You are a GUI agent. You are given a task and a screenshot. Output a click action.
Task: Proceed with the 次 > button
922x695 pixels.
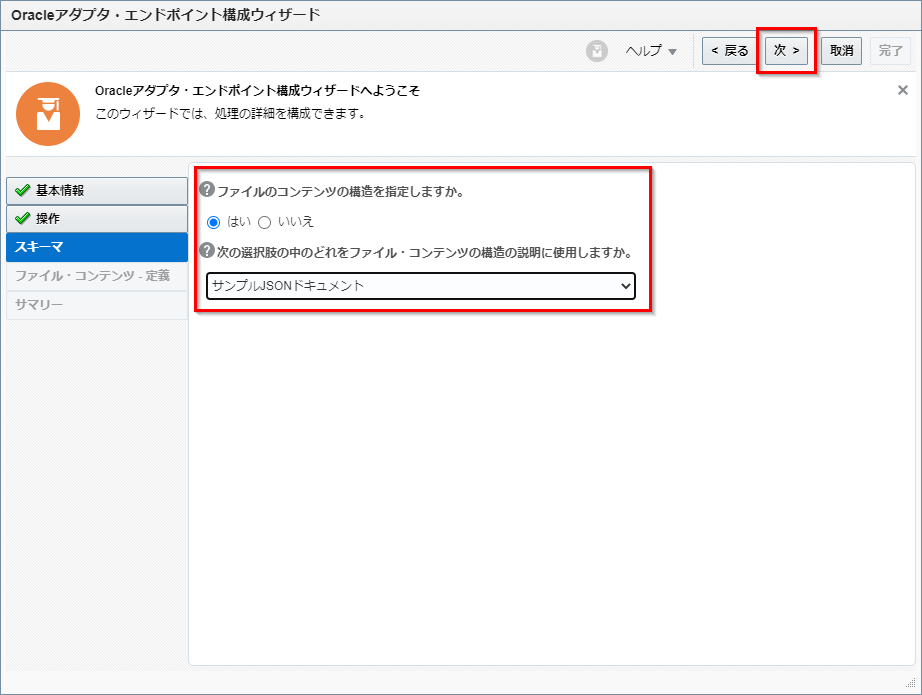[786, 51]
